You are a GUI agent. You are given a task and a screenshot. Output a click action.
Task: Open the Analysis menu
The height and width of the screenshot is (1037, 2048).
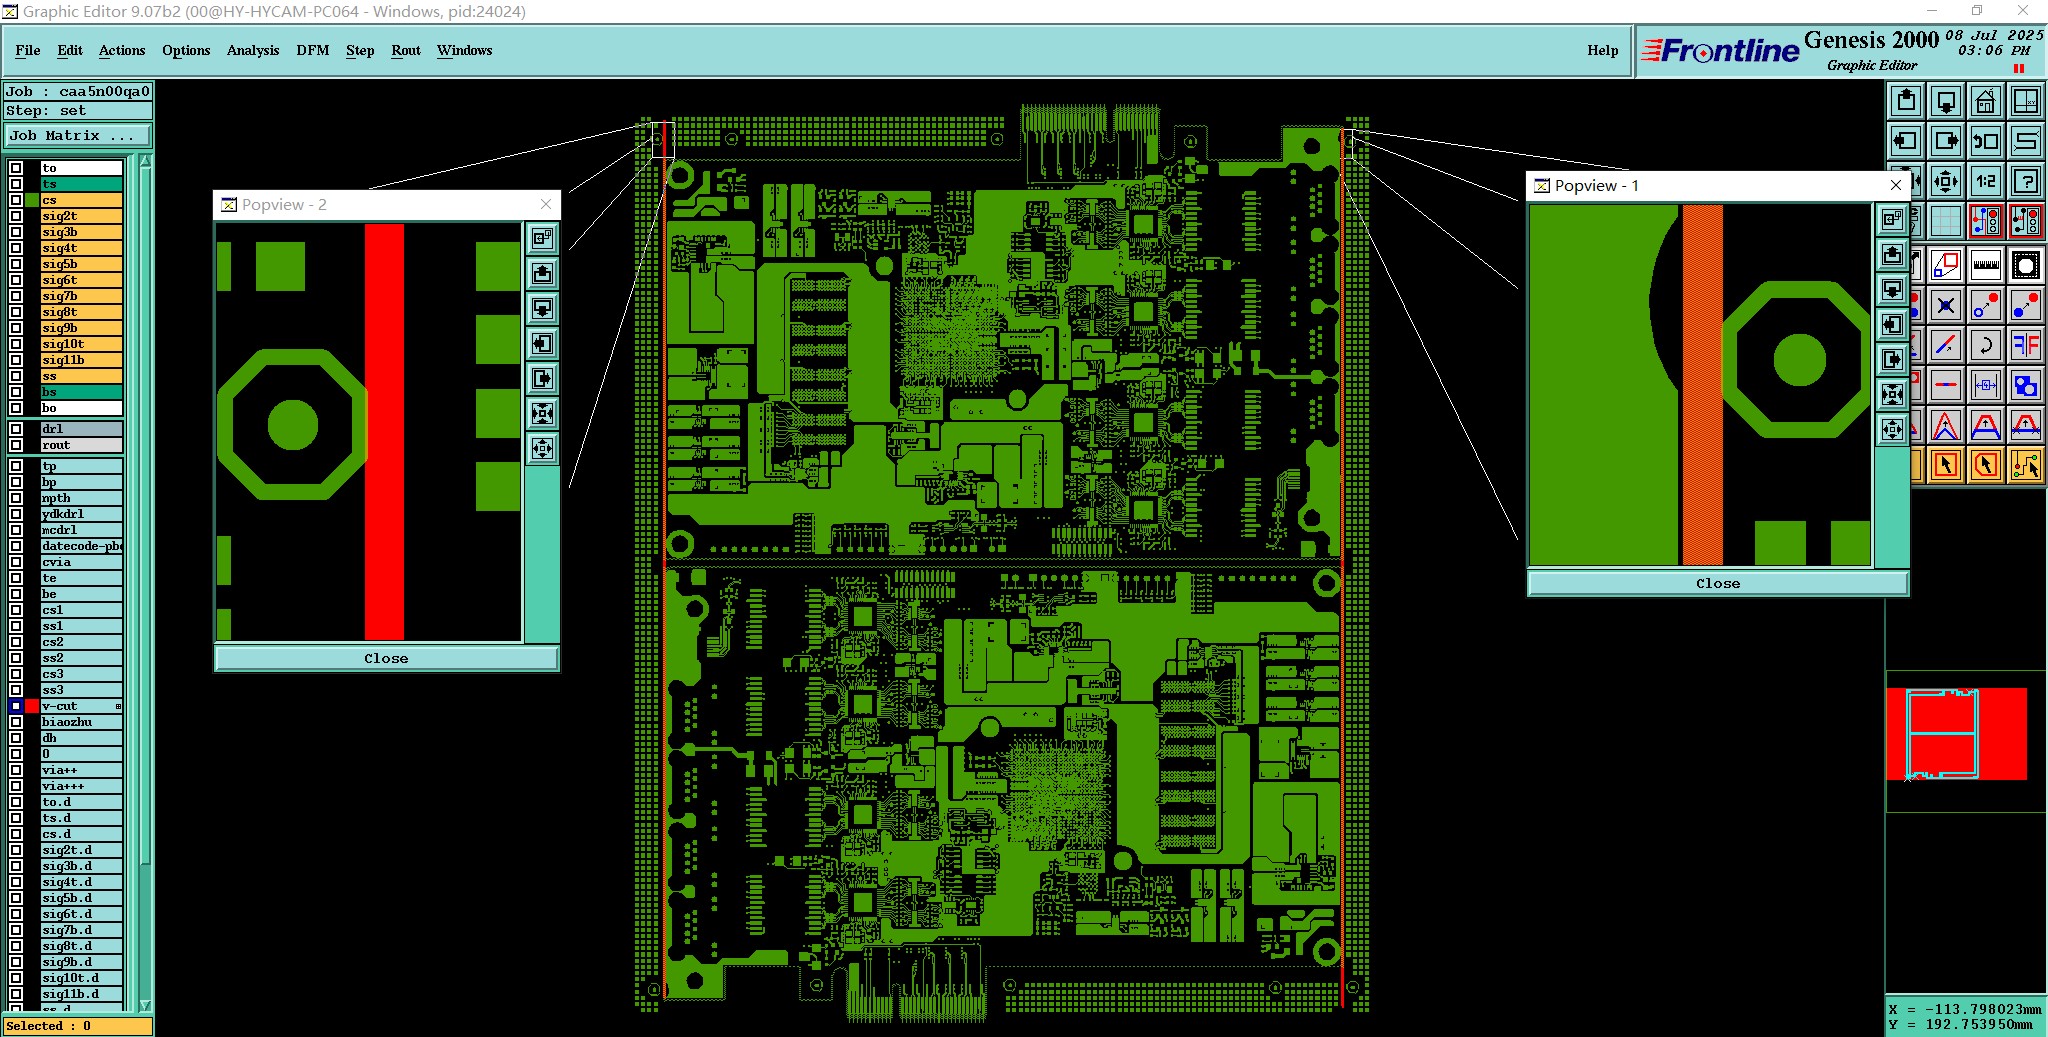[x=253, y=50]
